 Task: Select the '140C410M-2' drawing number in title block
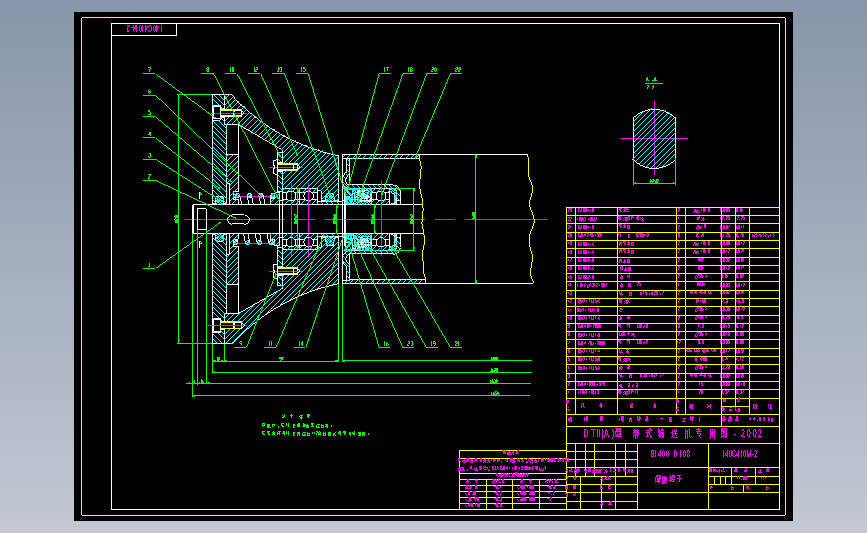point(740,454)
